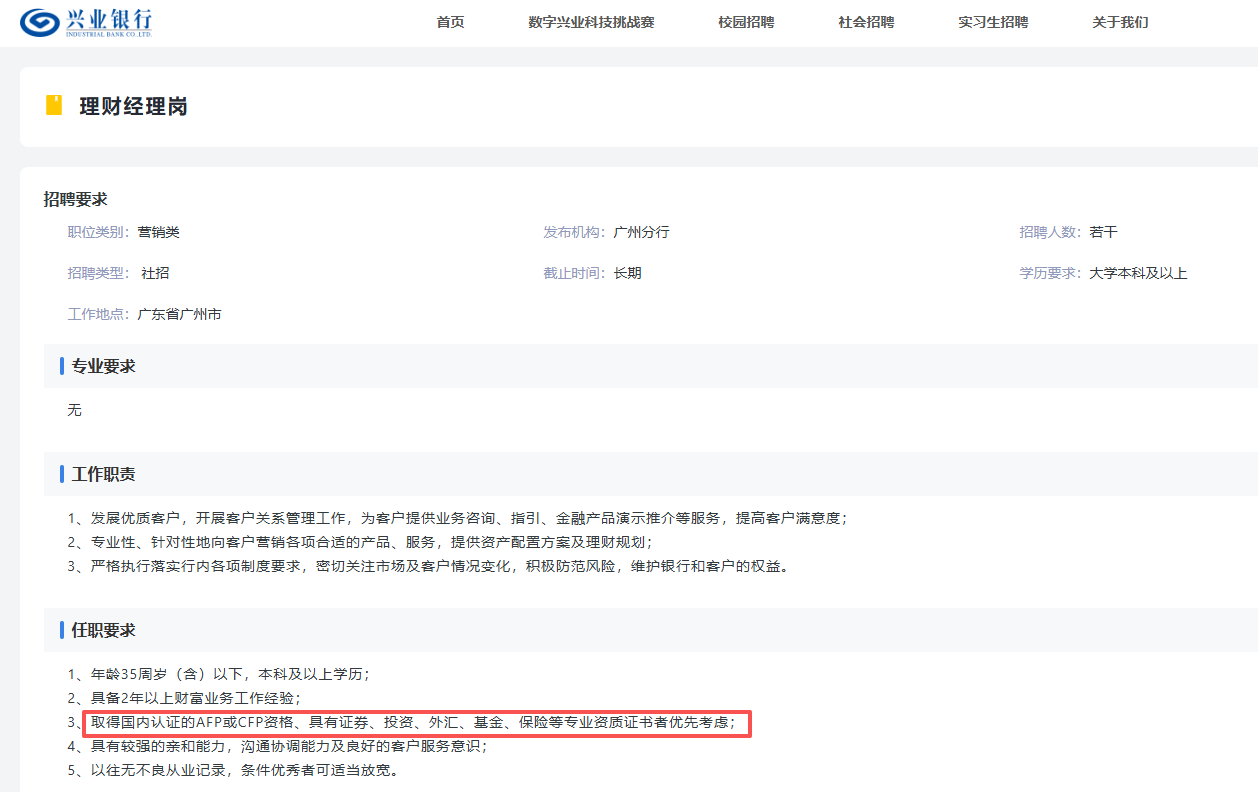The image size is (1258, 792).
Task: Click the yellow bookmark icon beside 理财经理岗
Action: (x=54, y=105)
